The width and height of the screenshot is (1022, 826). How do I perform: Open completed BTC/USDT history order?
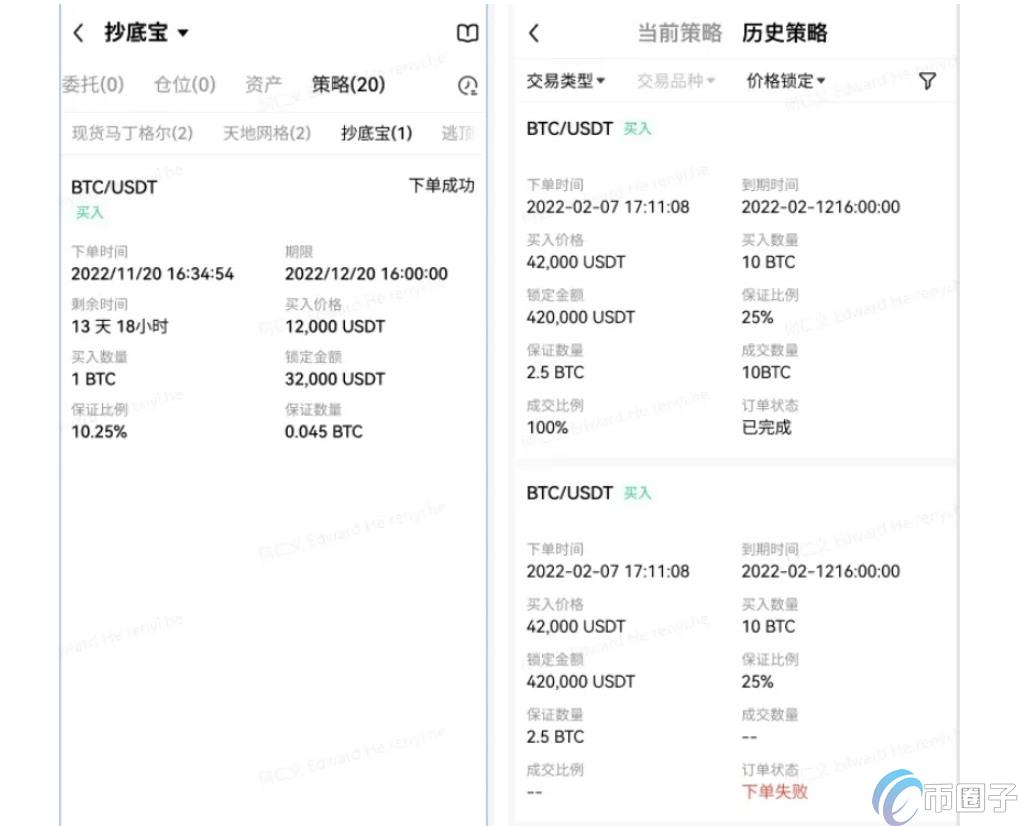click(736, 279)
